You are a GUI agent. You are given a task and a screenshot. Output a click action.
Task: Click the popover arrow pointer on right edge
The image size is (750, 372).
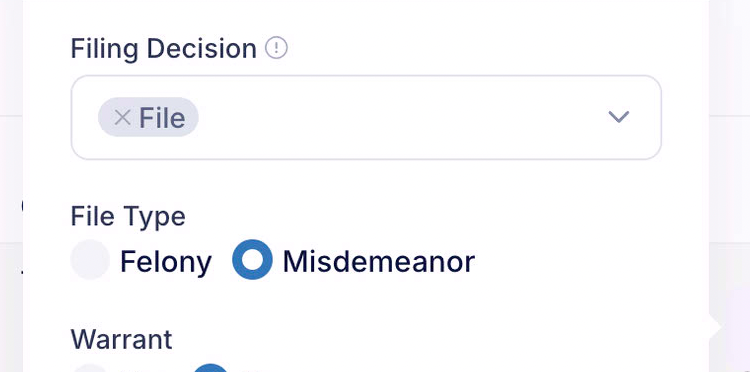(715, 328)
